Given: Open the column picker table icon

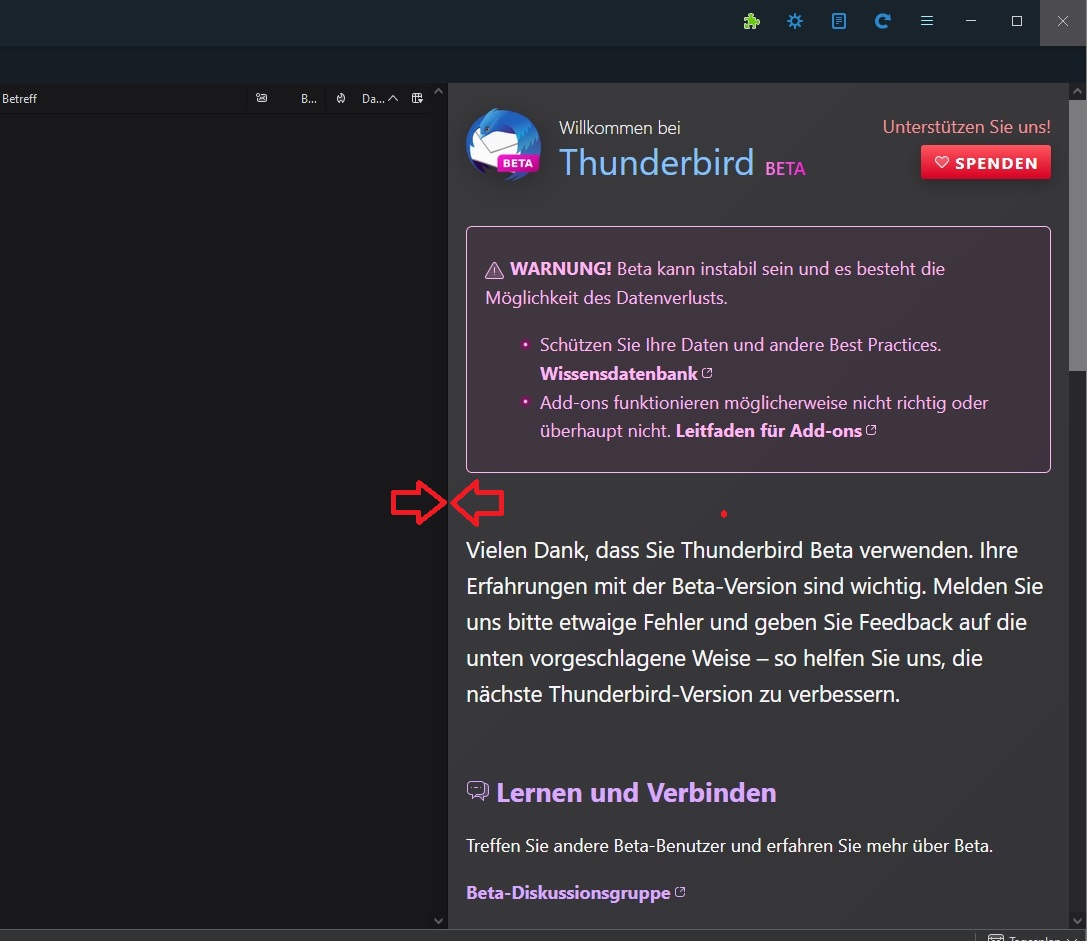Looking at the screenshot, I should click(417, 98).
